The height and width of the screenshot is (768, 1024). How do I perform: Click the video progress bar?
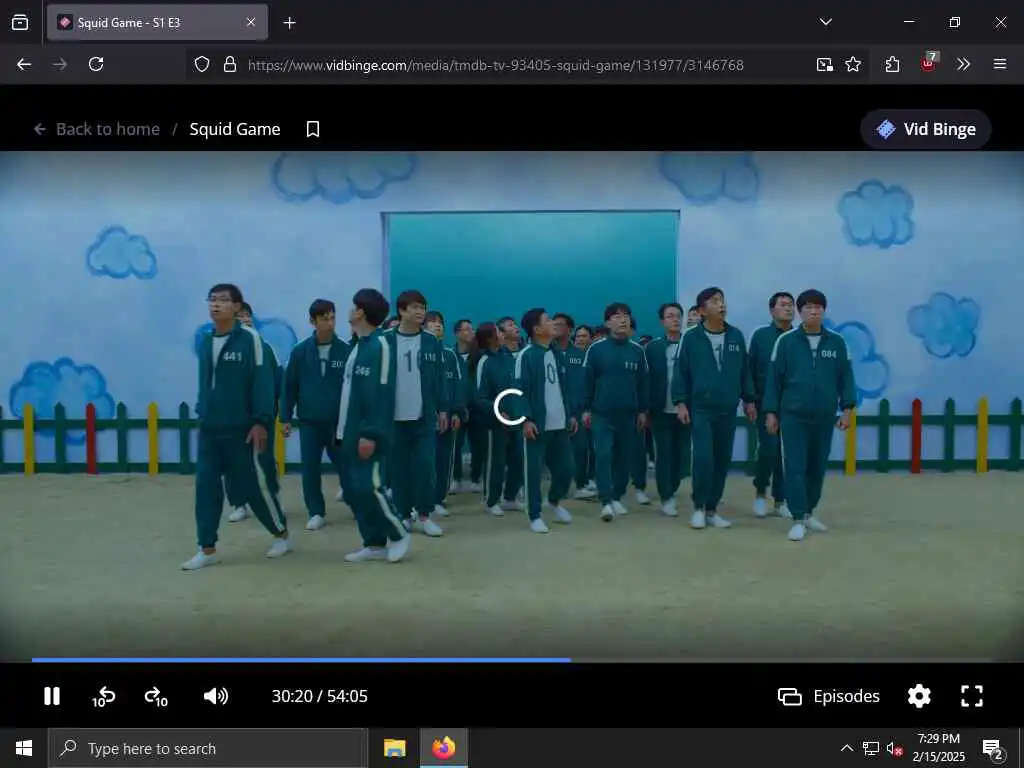(x=511, y=660)
